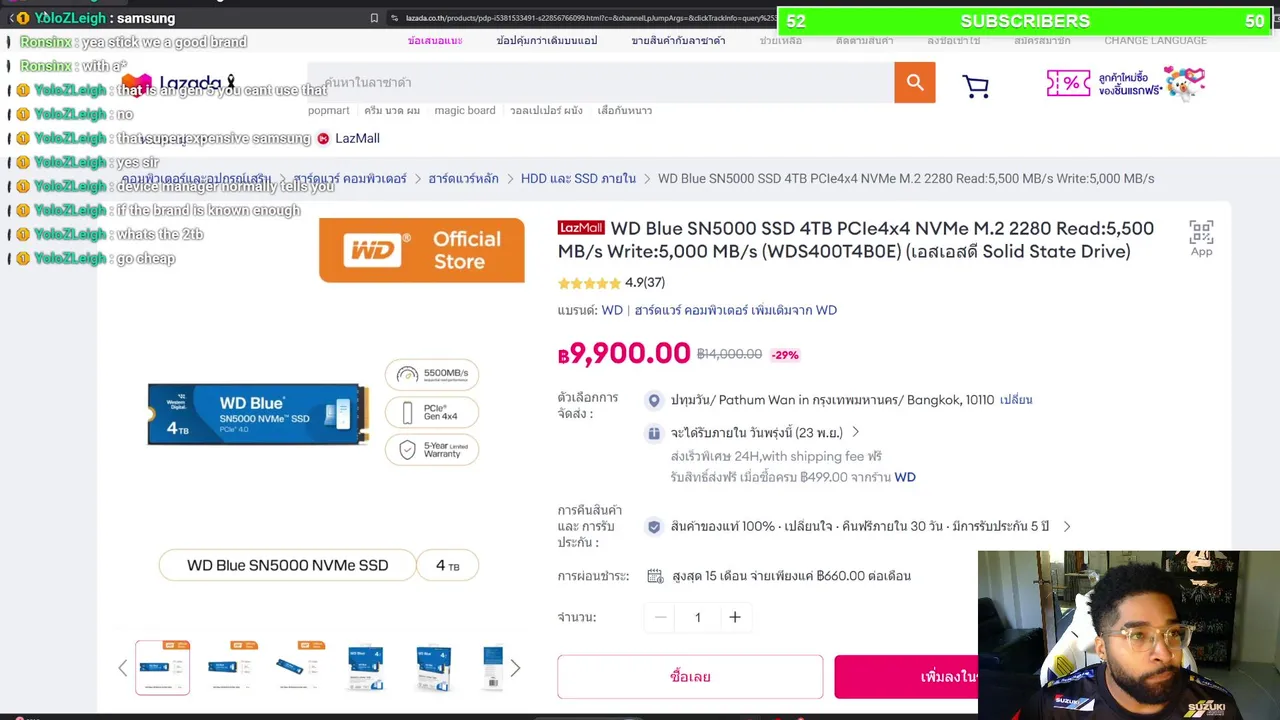The width and height of the screenshot is (1280, 720).
Task: Open the ฮาร์ดแวร์หลัก breadcrumb
Action: pyautogui.click(x=463, y=178)
